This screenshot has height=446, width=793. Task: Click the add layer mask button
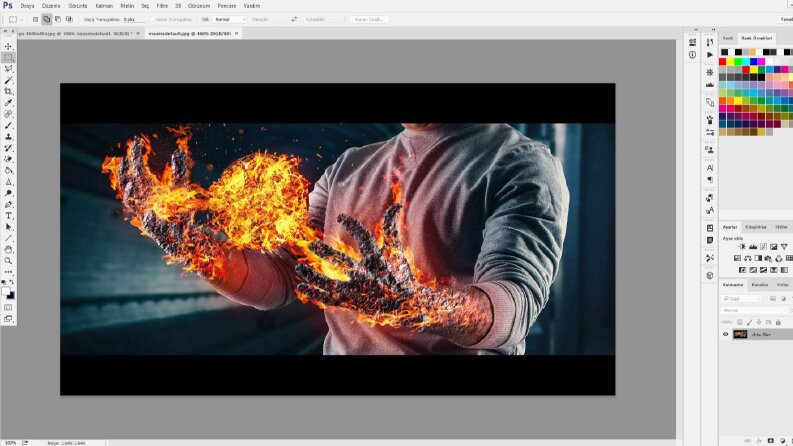[x=770, y=441]
